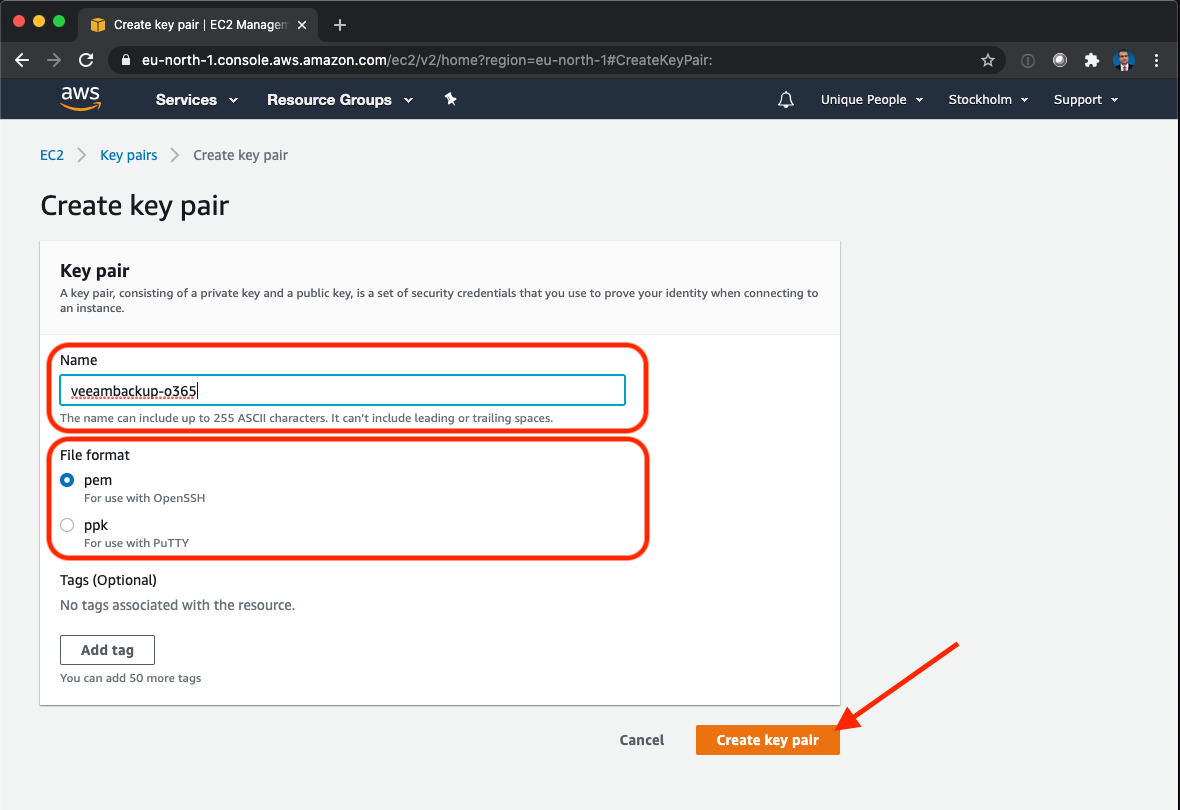This screenshot has width=1180, height=810.
Task: Click the site lock icon in address bar
Action: [126, 60]
